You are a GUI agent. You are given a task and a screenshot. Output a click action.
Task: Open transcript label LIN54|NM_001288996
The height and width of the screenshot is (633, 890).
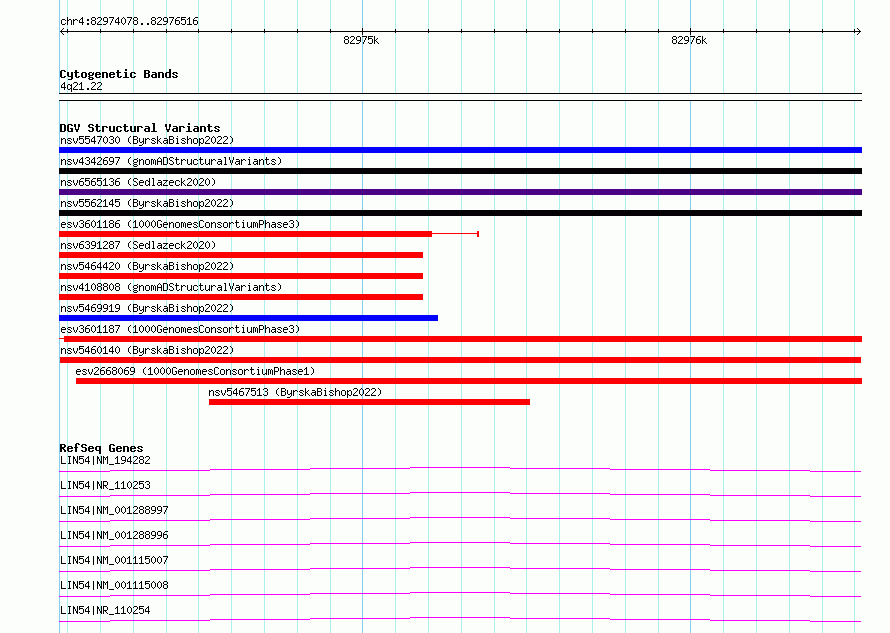coord(114,535)
